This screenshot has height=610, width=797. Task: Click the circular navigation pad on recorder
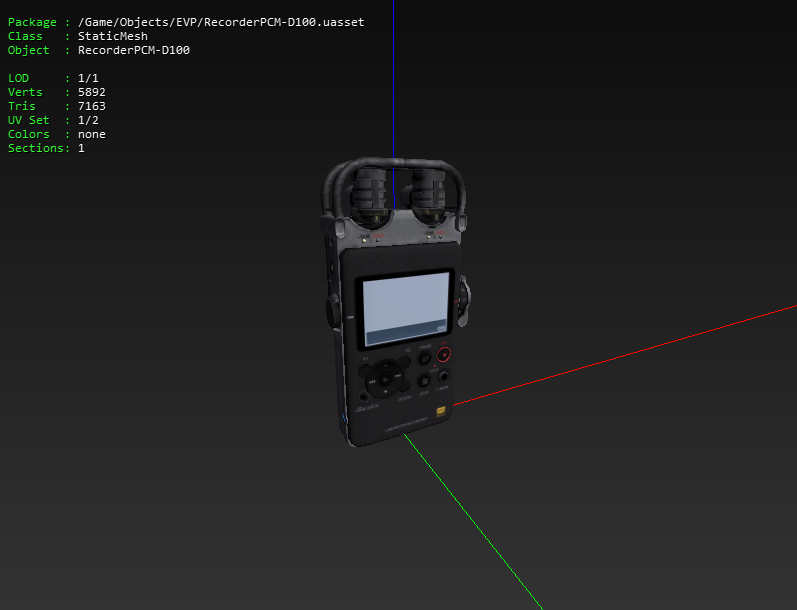[385, 379]
